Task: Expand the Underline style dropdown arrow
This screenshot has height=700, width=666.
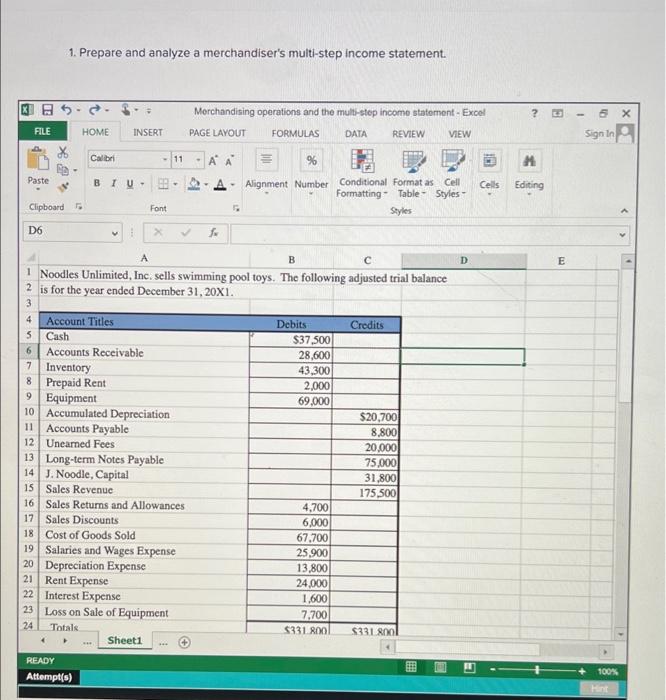Action: 142,184
